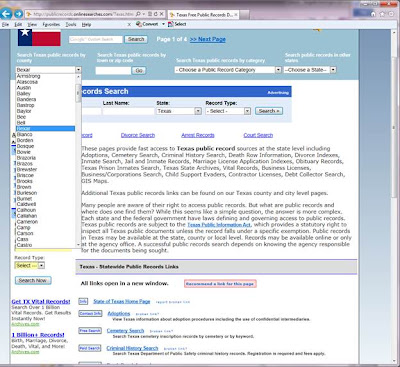Choose Bandera in the county list

pos(45,99)
